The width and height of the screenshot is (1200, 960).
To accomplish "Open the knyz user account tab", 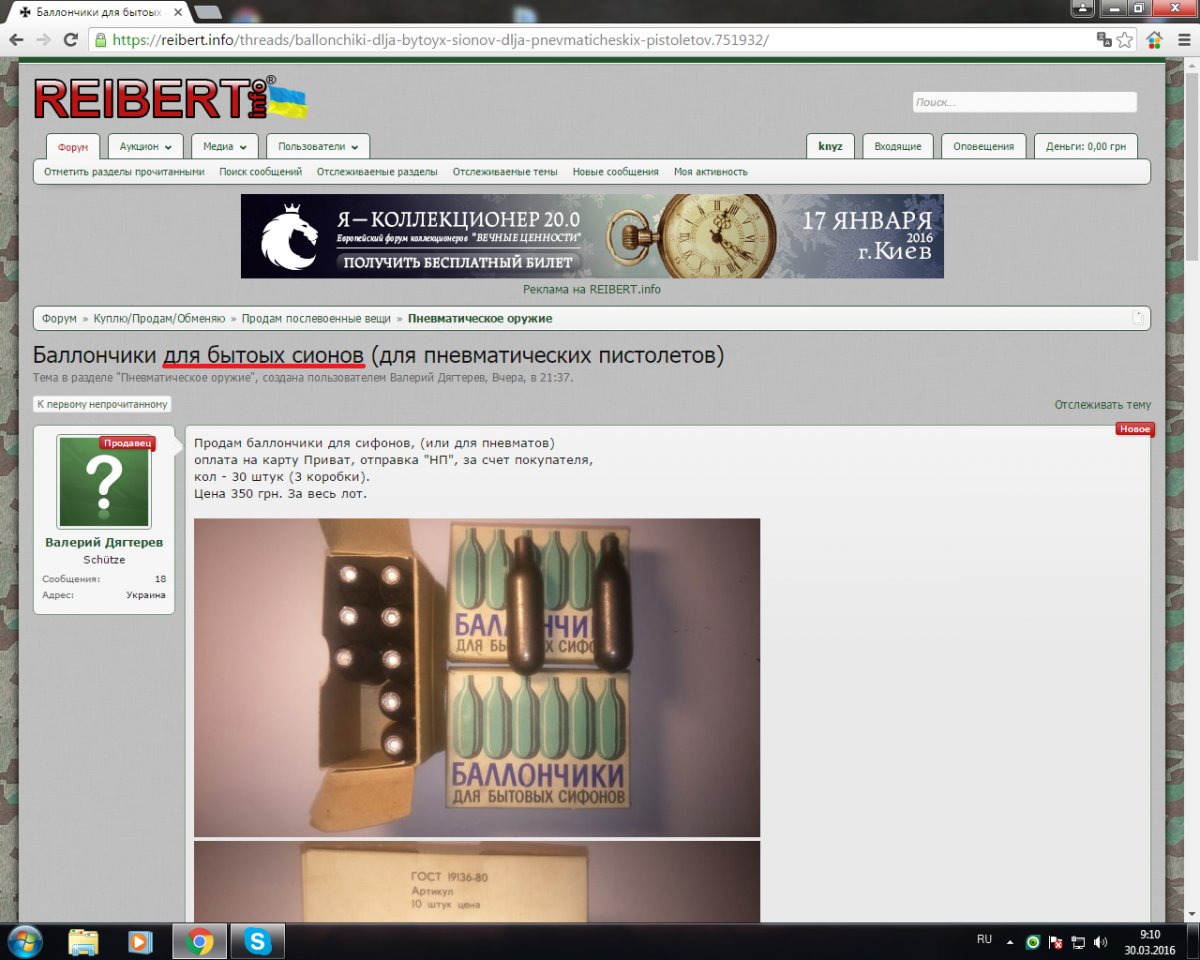I will [x=830, y=146].
